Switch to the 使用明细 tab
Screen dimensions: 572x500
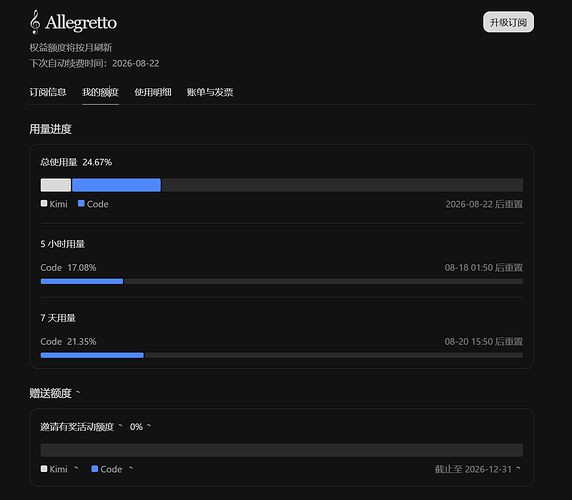coord(153,92)
